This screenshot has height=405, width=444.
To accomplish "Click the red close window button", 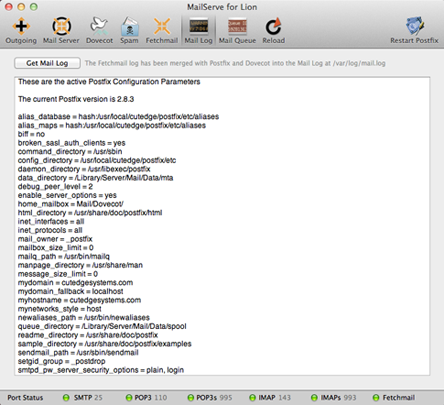I will pyautogui.click(x=9, y=7).
